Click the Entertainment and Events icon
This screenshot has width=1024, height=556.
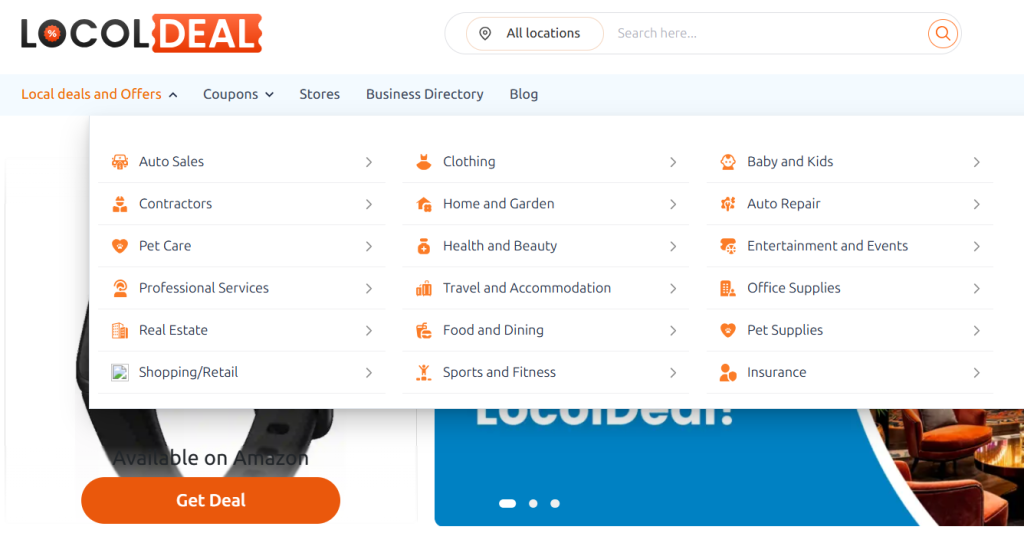click(728, 246)
